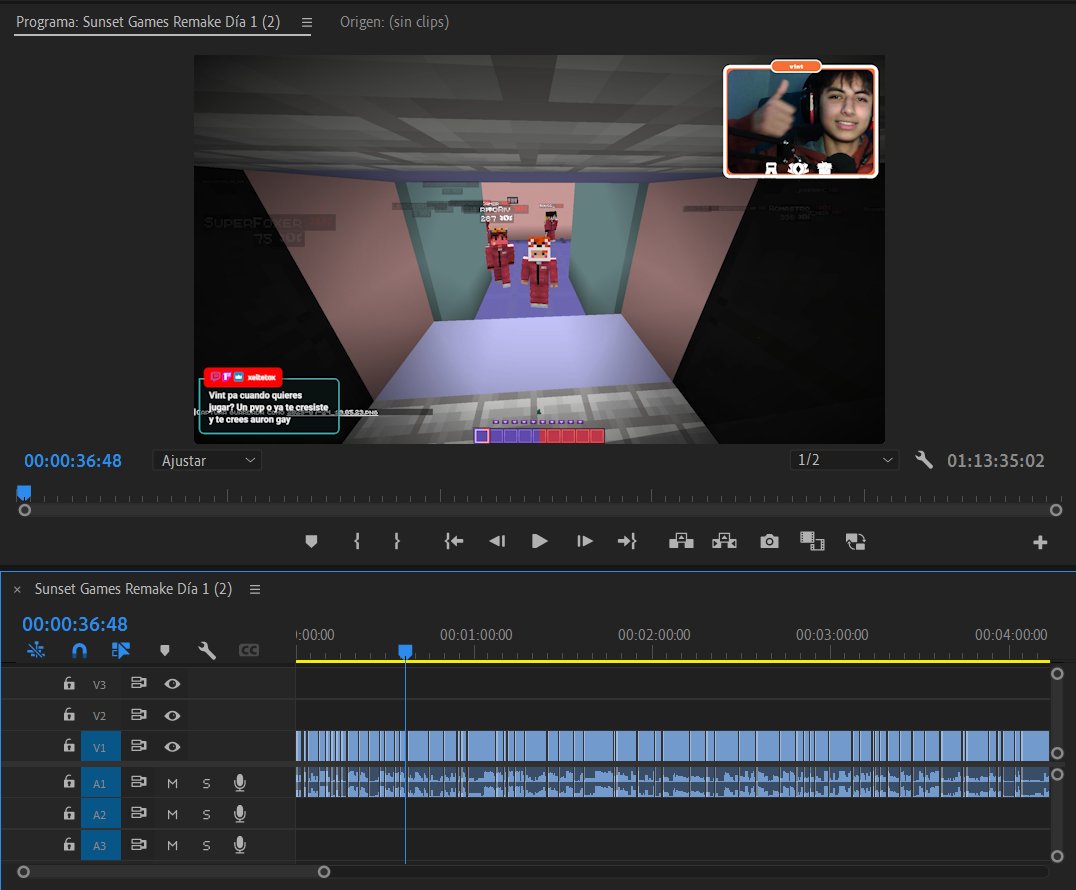Target track A1 for editing

tap(100, 783)
